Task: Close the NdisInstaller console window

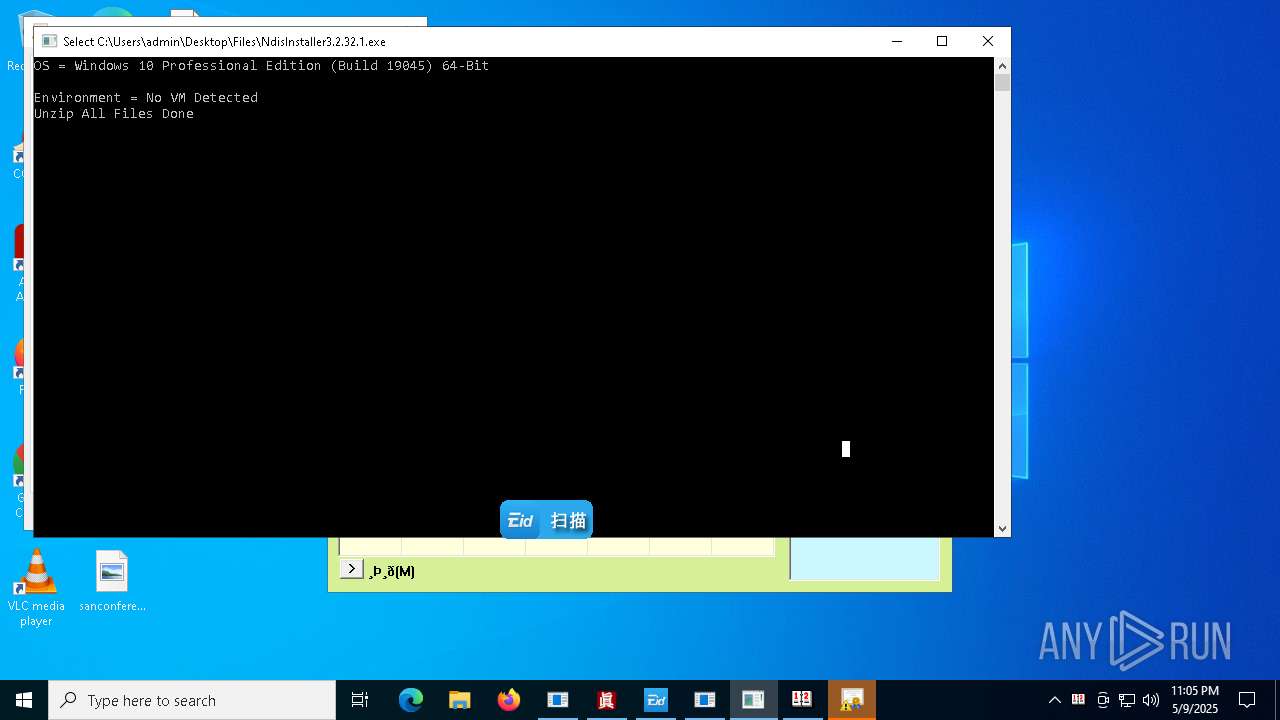Action: coord(988,41)
